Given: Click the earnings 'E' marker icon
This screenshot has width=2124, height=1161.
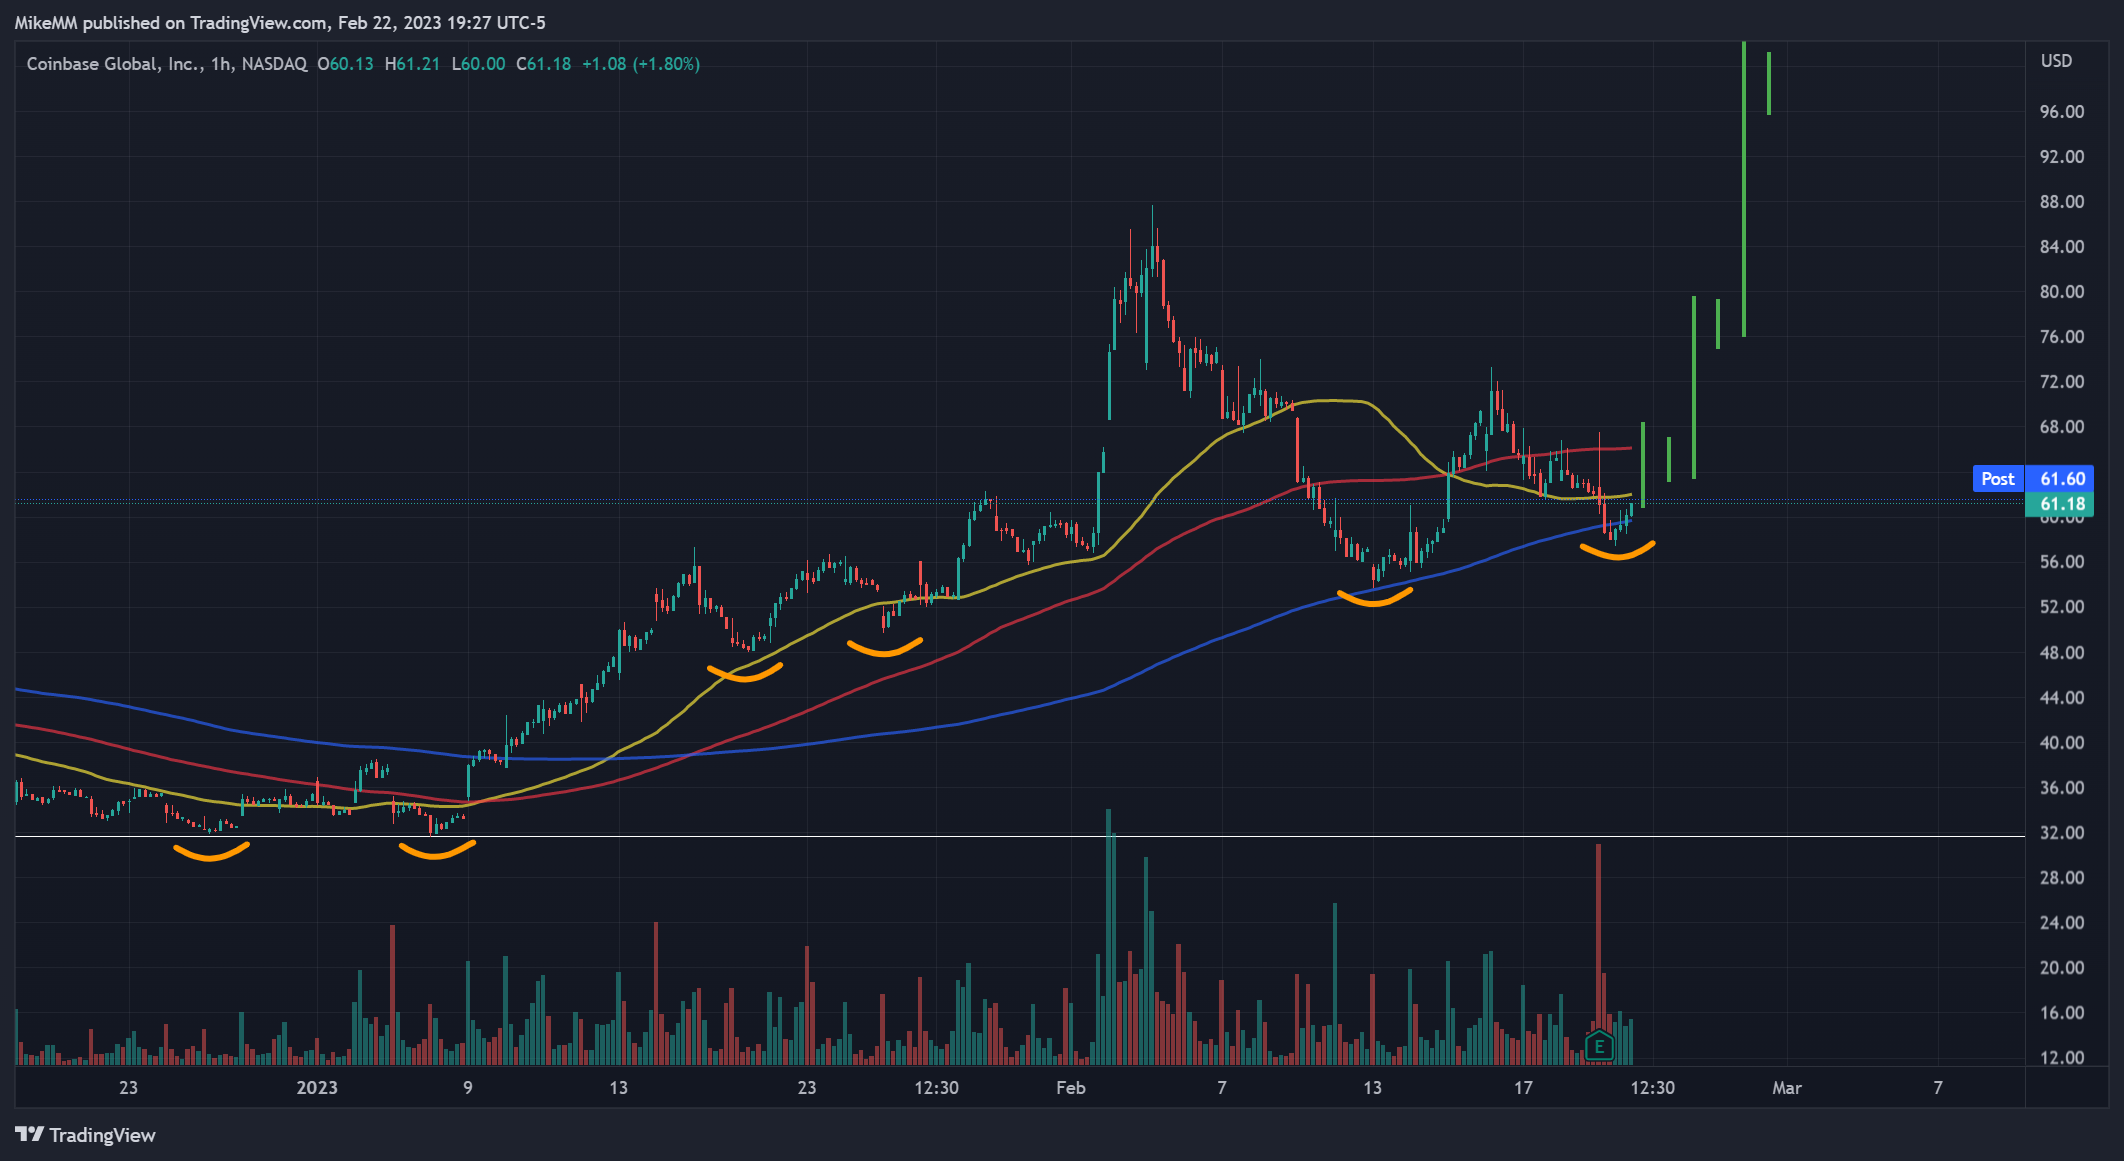Looking at the screenshot, I should click(x=1599, y=1046).
